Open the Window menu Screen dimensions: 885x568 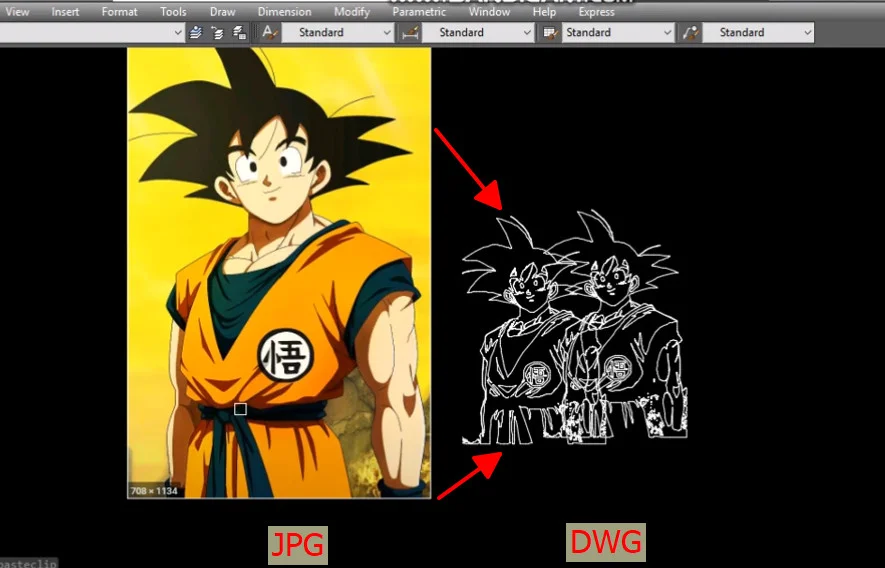(x=489, y=11)
